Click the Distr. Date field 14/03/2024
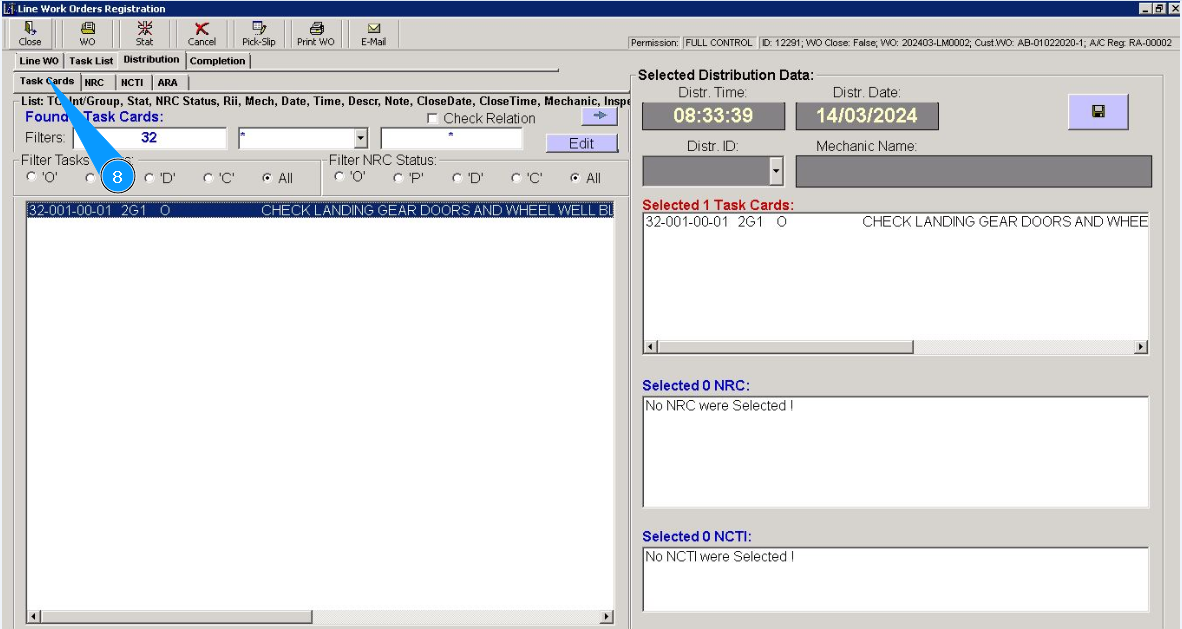This screenshot has width=1182, height=629. [867, 116]
